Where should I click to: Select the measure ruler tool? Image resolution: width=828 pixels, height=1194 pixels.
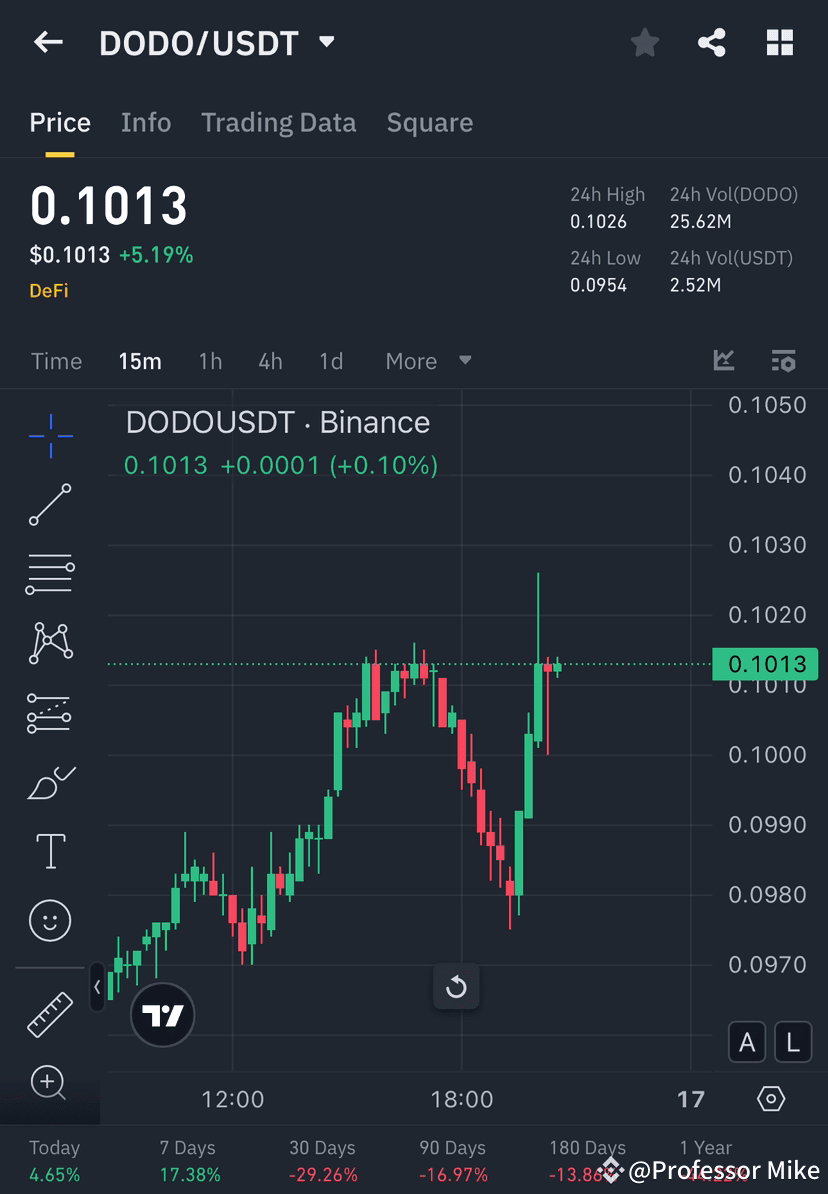(50, 1013)
